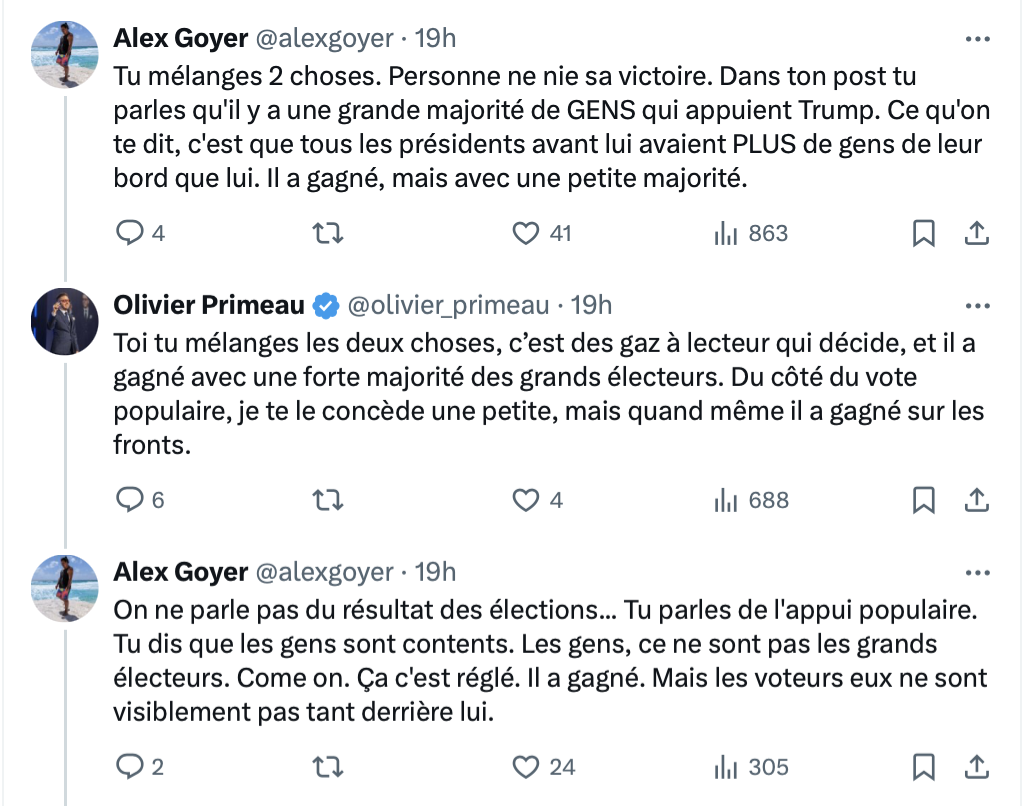Share Alex Goyer's first tweet
This screenshot has height=806, width=1026.
(x=976, y=233)
